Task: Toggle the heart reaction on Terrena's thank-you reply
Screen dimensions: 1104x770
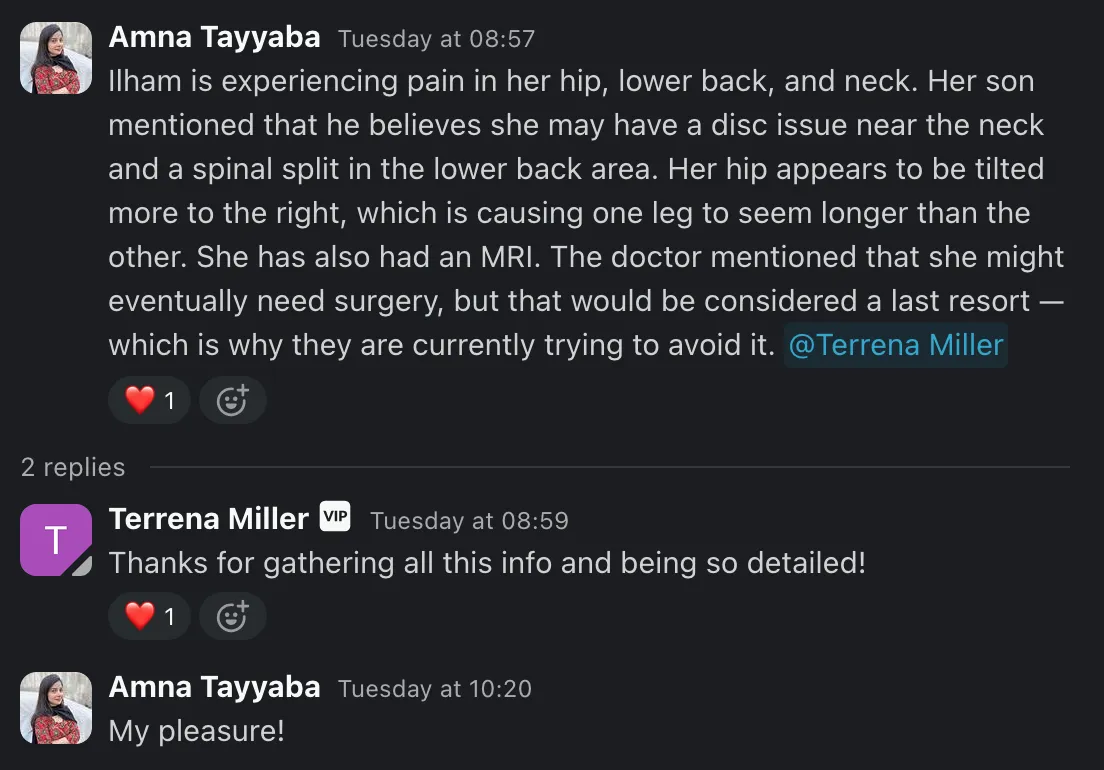Action: tap(149, 617)
